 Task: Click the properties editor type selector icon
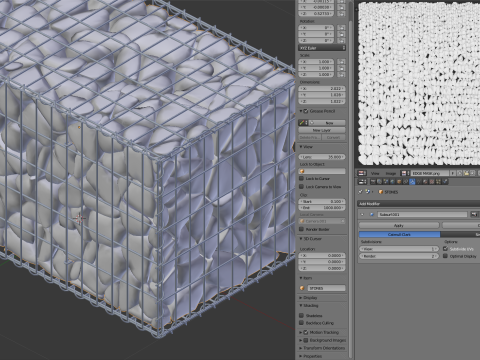pos(362,181)
